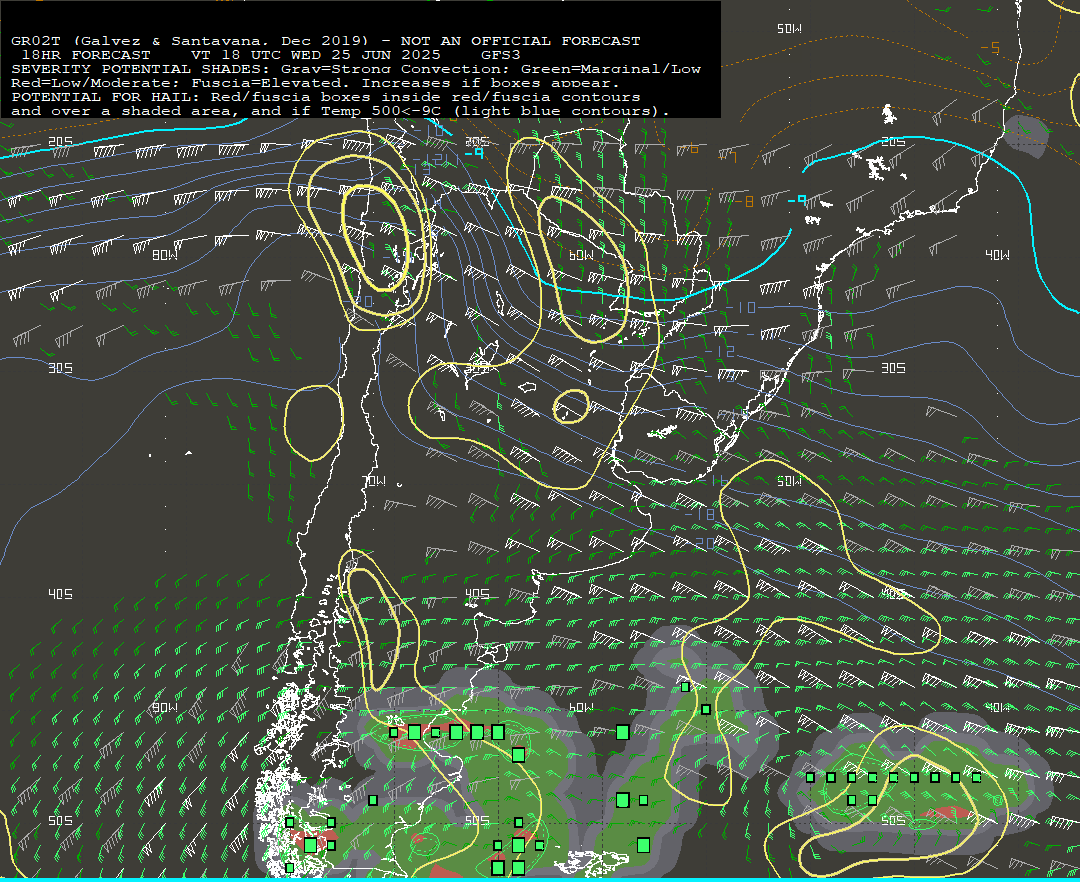Click the "SEVERITY POTENTIAL SHADES" legend line
1080x882 pixels.
point(356,69)
